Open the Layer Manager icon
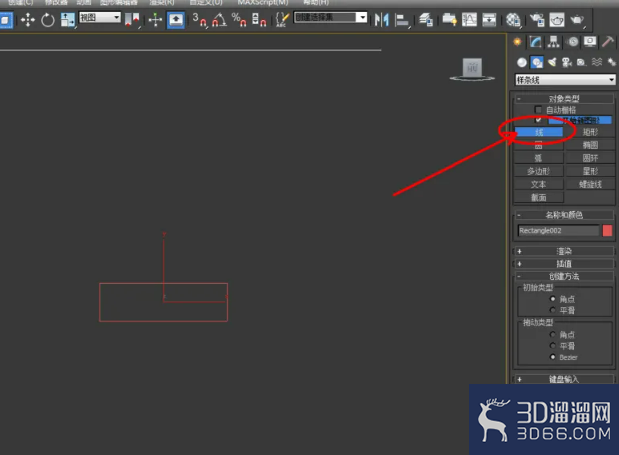The width and height of the screenshot is (619, 455). (426, 20)
